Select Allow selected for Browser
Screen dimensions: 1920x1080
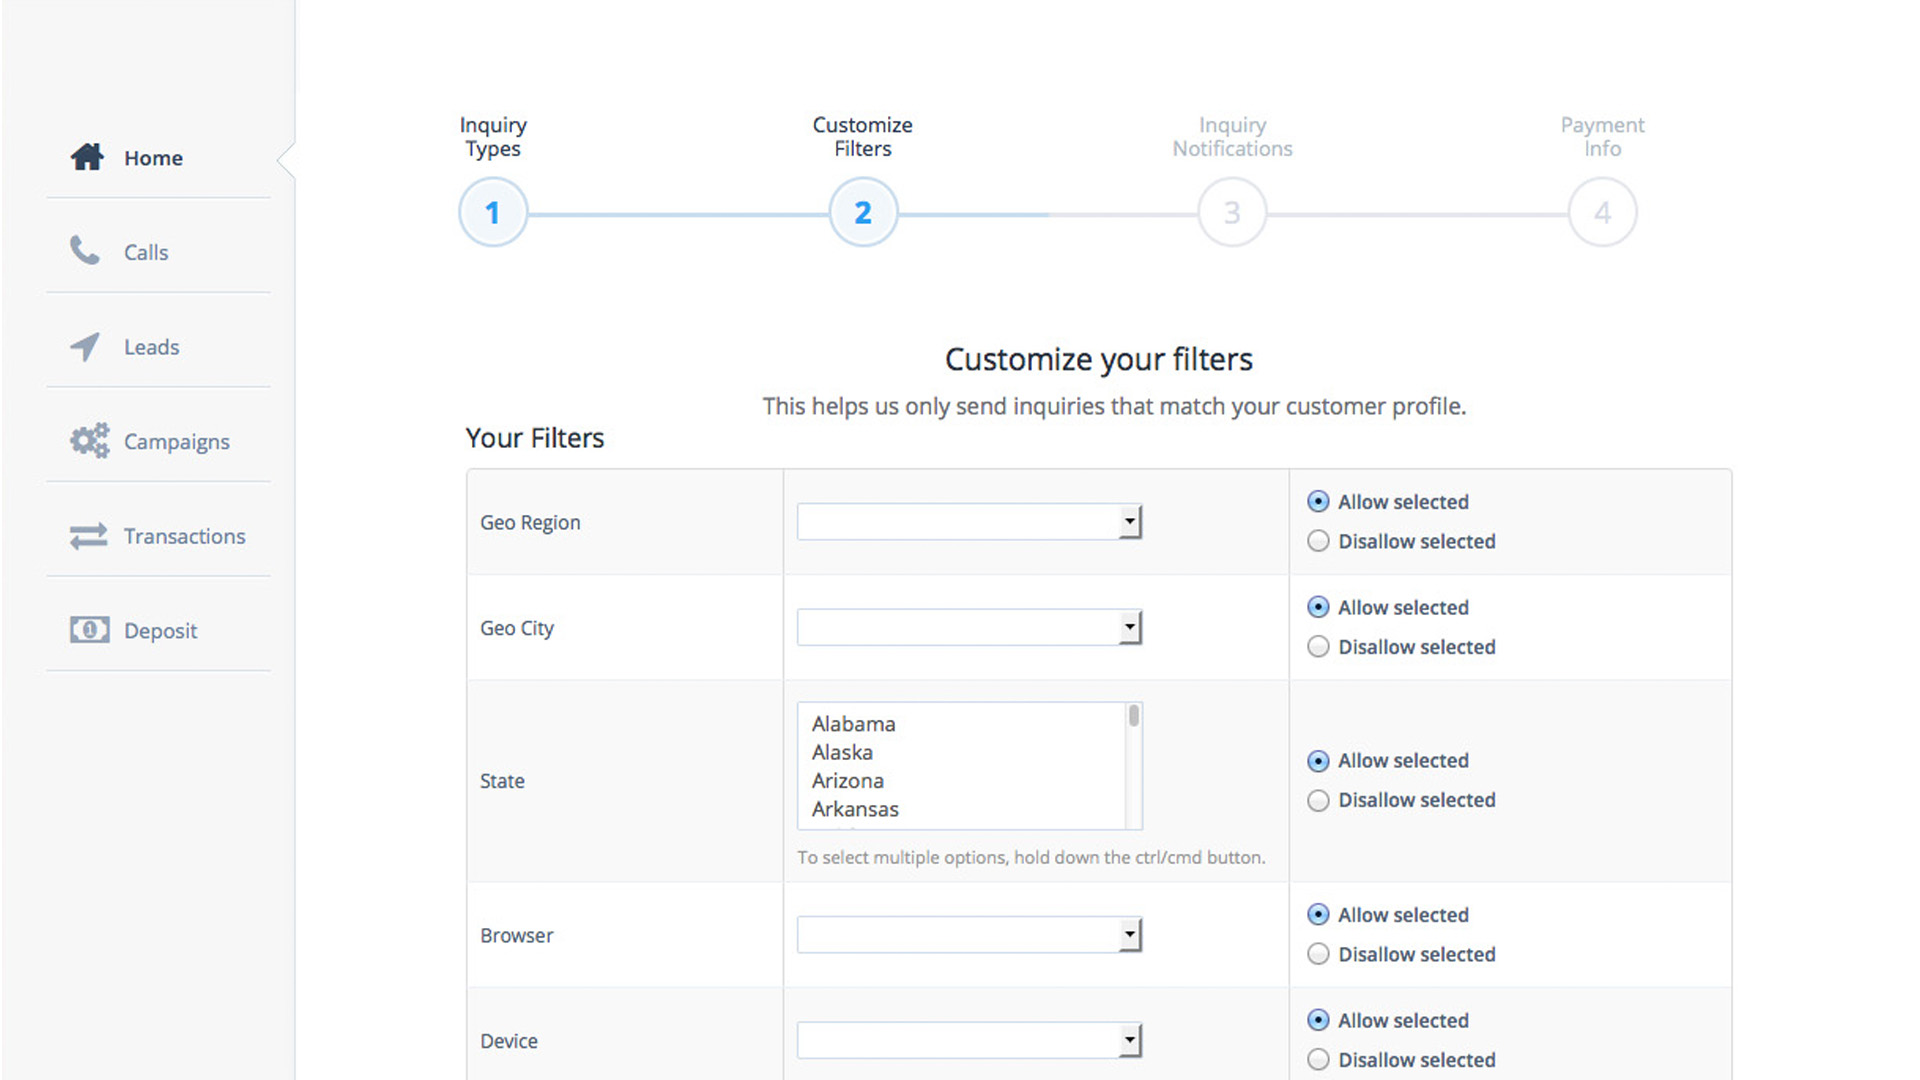tap(1318, 915)
